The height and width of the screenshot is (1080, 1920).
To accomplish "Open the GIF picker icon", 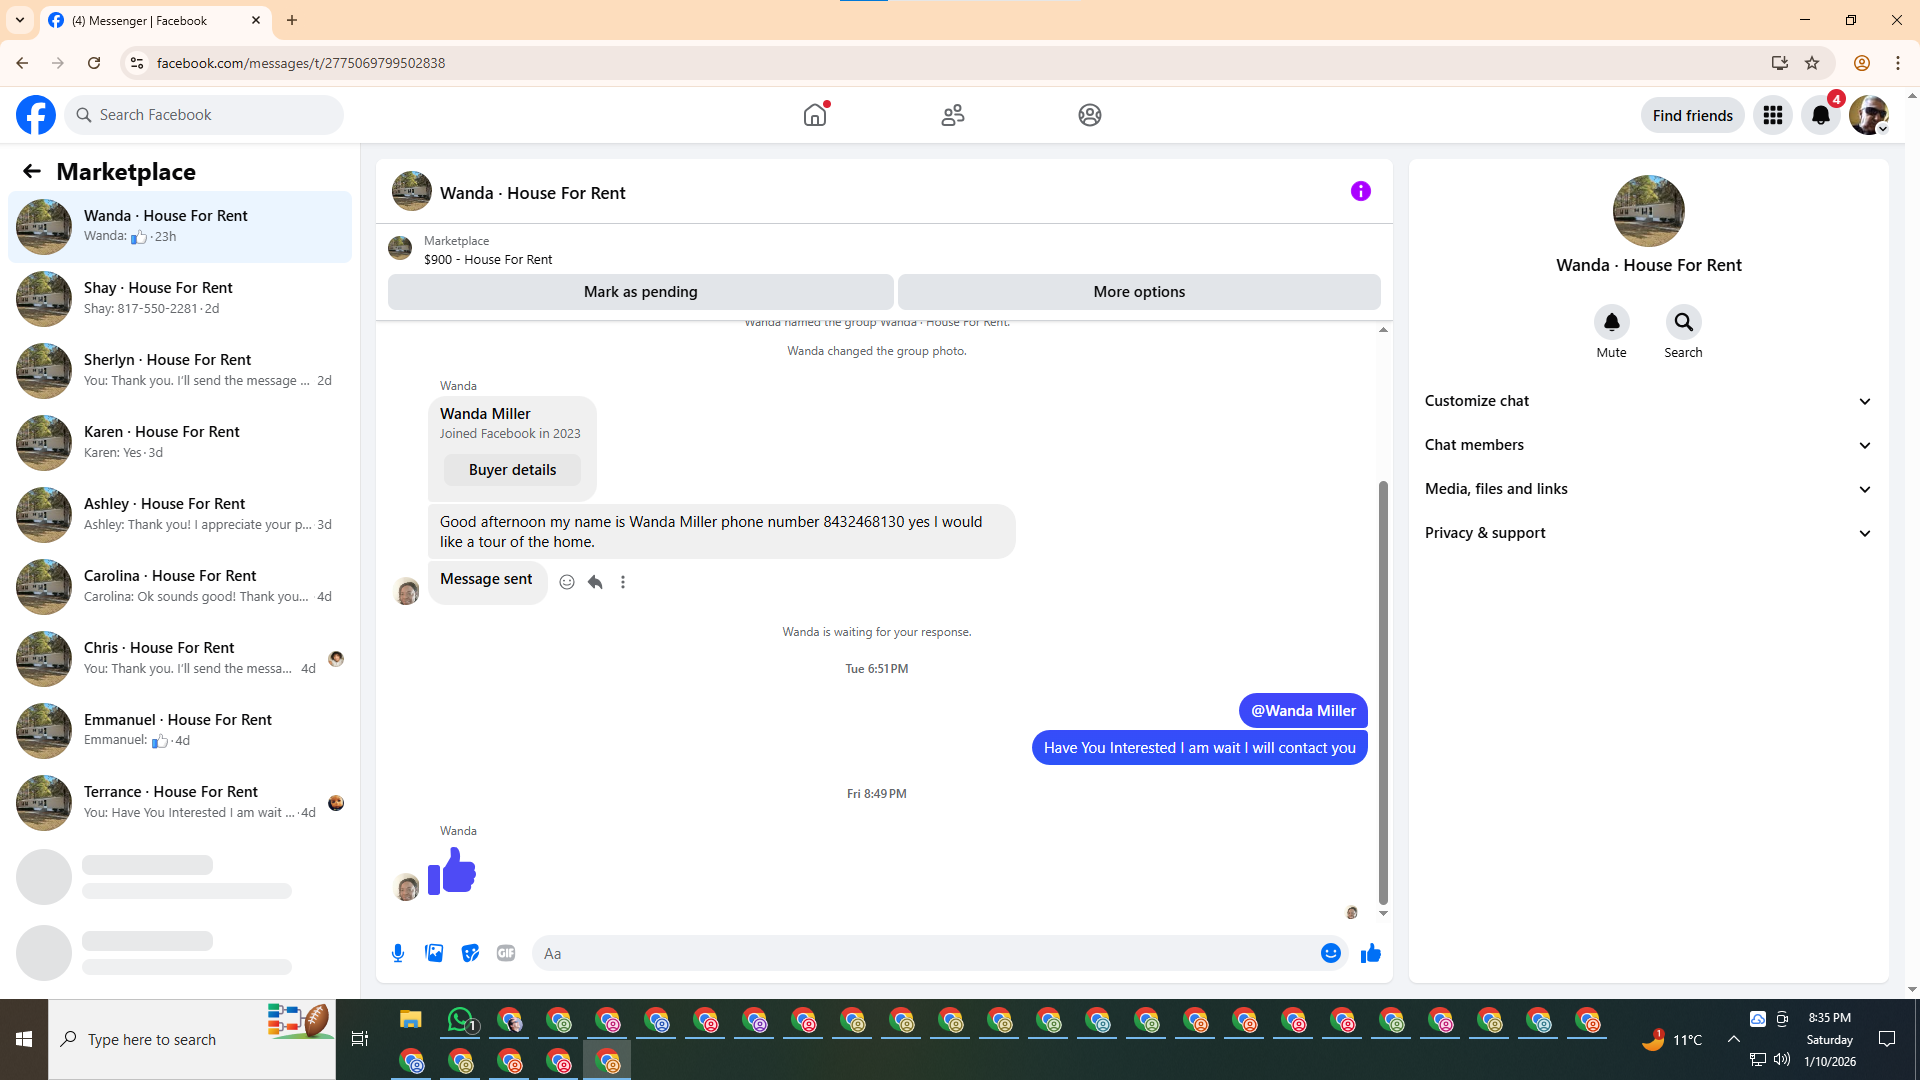I will tap(506, 953).
